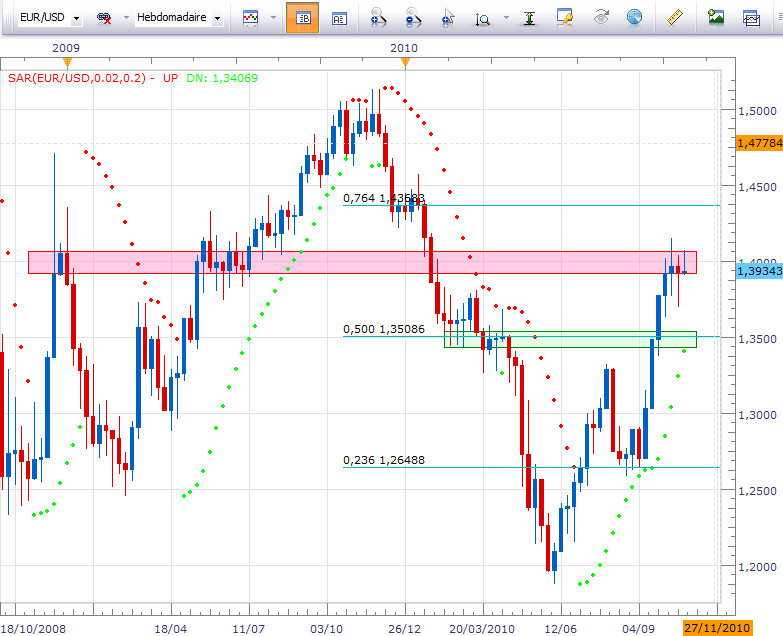Click the 26/12 date axis label
783x636 pixels.
(404, 629)
